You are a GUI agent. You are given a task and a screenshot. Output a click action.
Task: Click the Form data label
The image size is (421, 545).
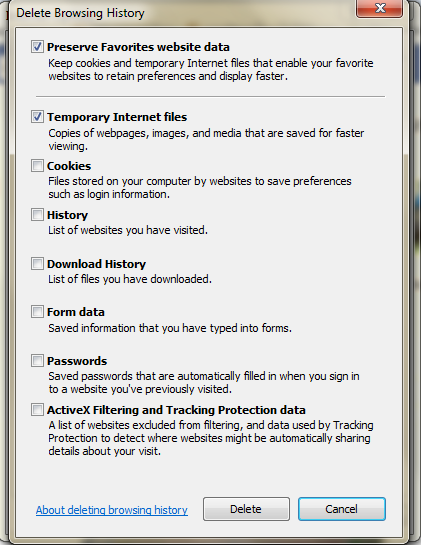(x=75, y=312)
